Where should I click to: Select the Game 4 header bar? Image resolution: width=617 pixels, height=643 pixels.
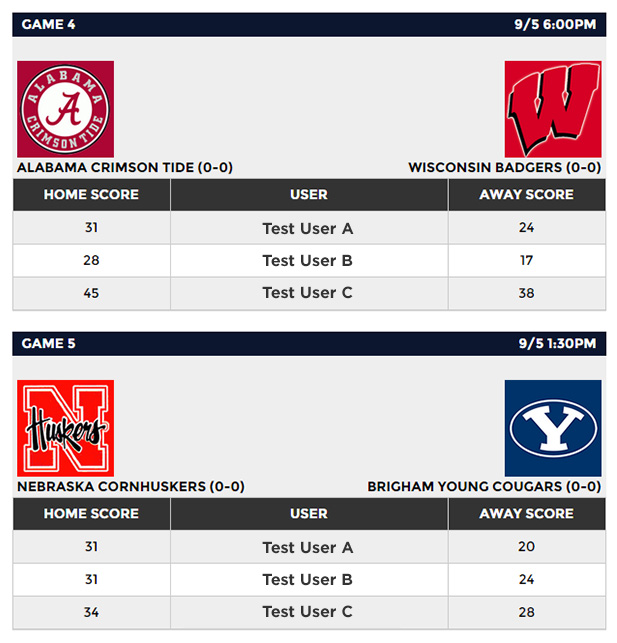[309, 25]
